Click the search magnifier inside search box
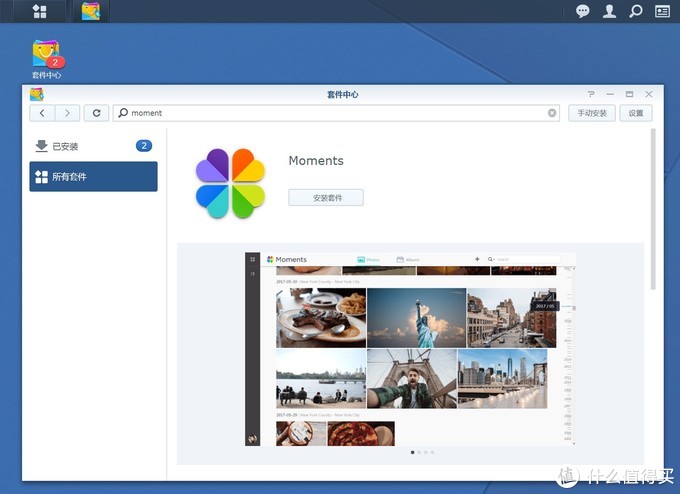680x494 pixels. point(123,113)
